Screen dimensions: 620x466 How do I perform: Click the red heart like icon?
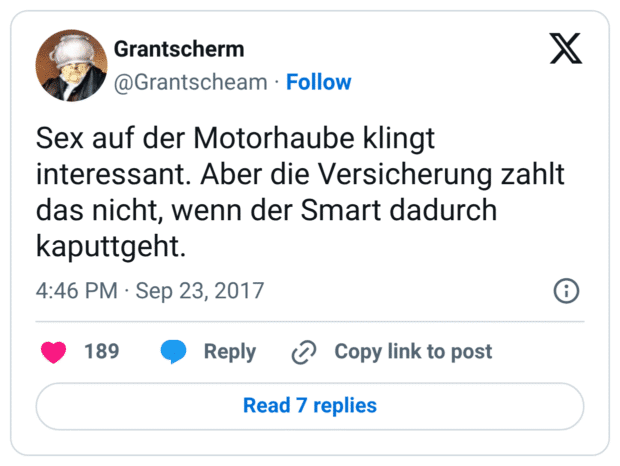point(53,351)
